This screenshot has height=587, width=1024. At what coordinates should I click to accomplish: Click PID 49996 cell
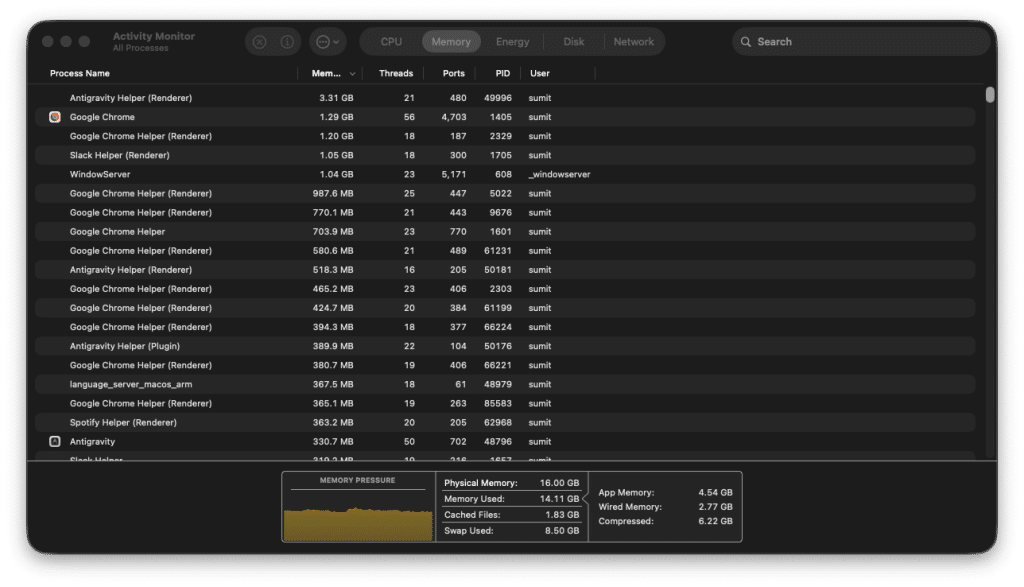click(x=498, y=98)
